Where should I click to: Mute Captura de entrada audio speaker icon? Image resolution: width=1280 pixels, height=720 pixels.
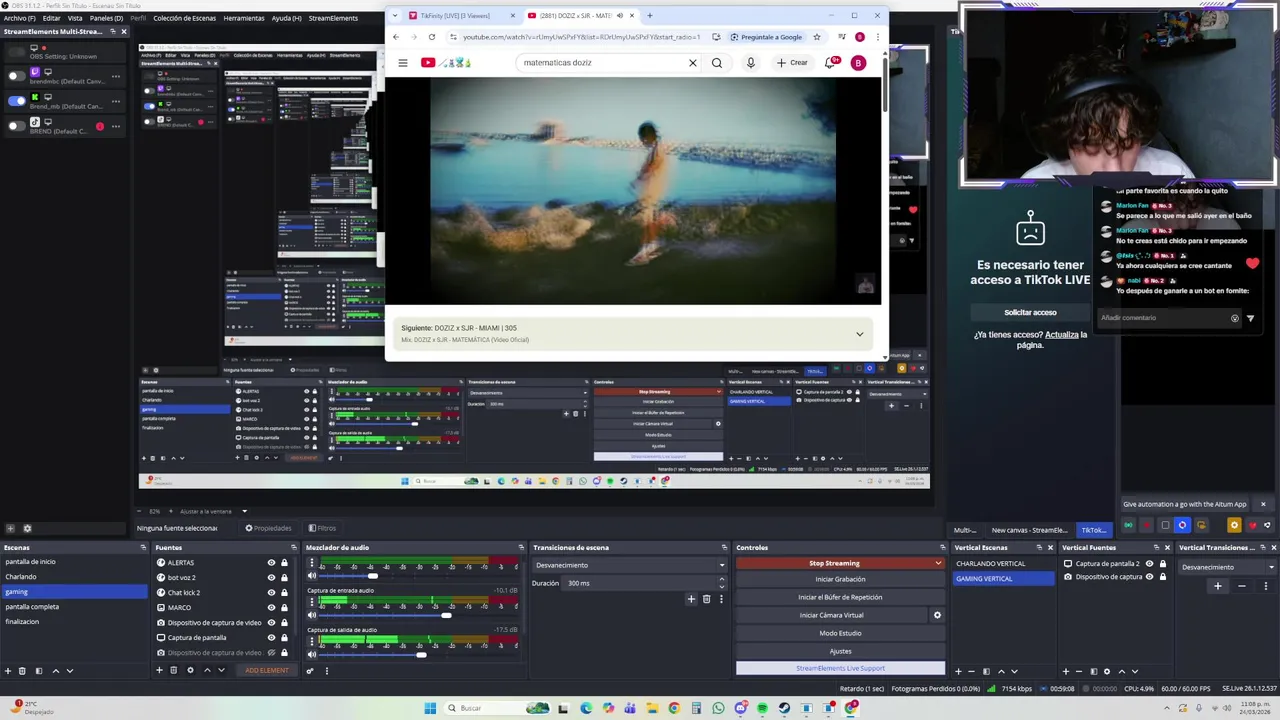coord(312,615)
